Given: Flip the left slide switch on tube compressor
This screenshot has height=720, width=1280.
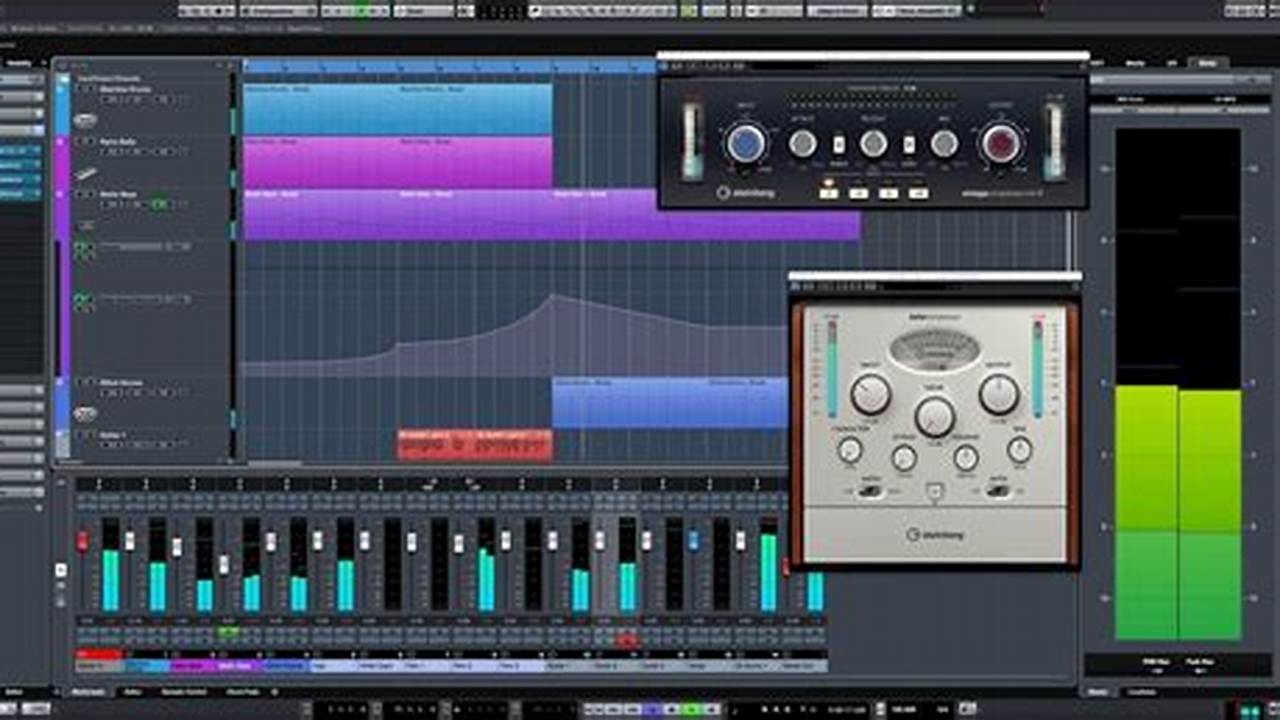Looking at the screenshot, I should point(871,491).
